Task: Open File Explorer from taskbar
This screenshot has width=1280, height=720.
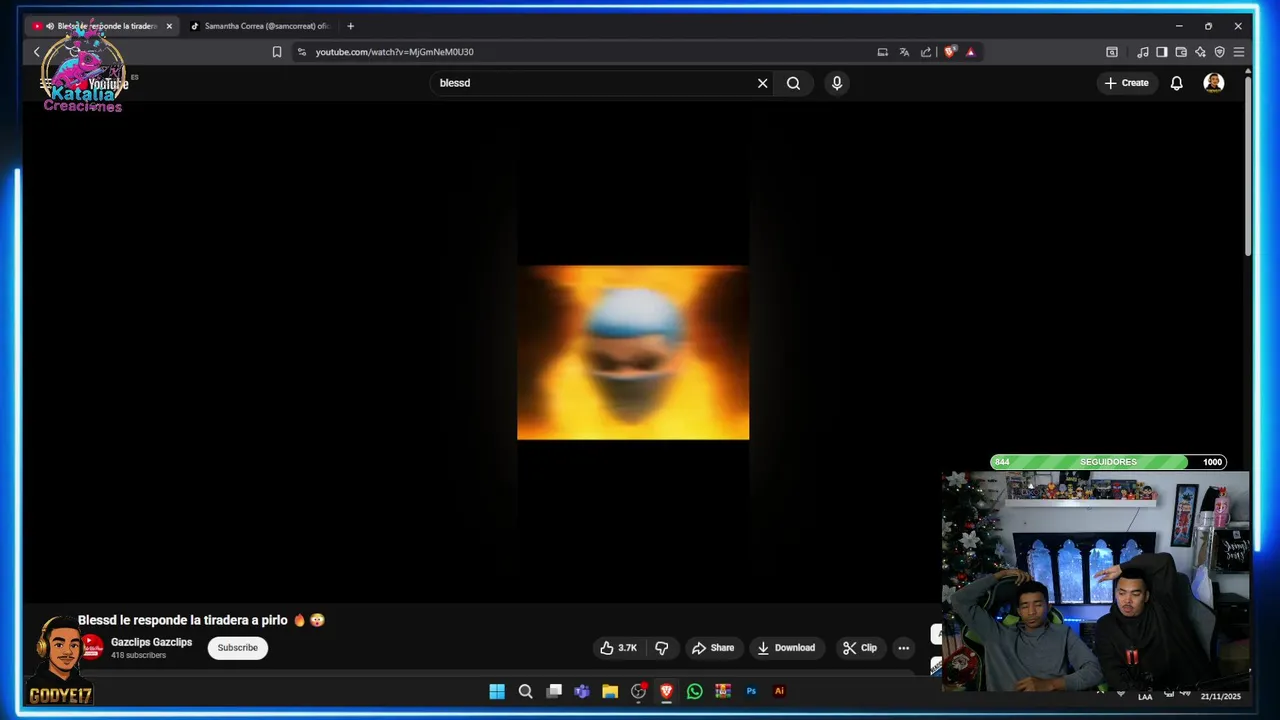Action: tap(610, 691)
